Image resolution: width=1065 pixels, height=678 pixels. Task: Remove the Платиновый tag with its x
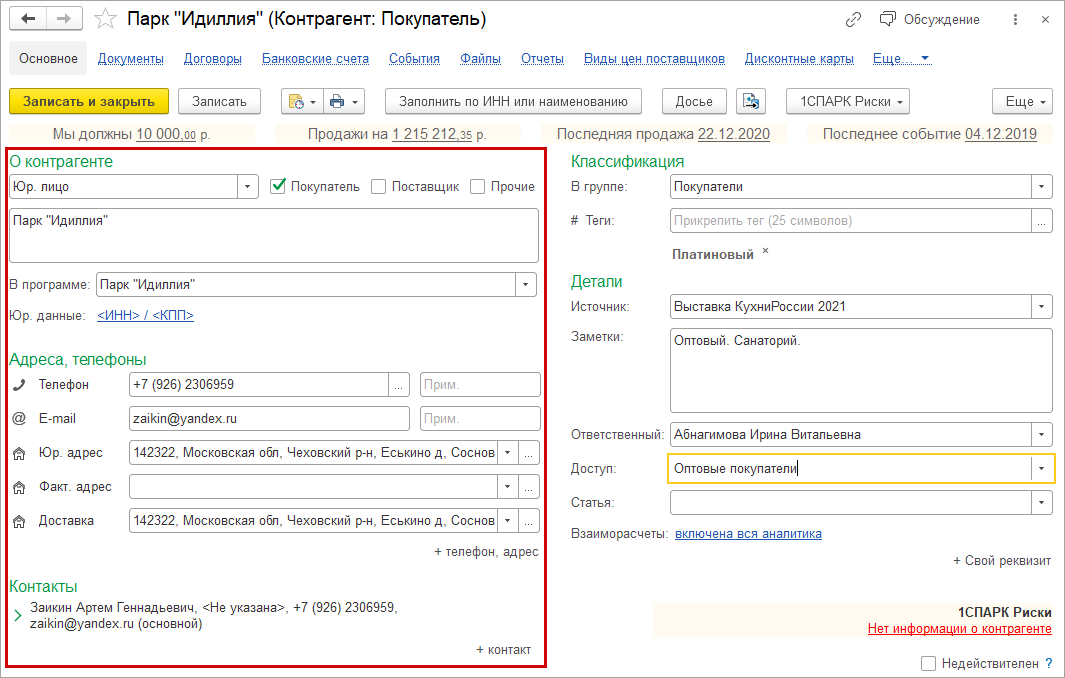(765, 251)
